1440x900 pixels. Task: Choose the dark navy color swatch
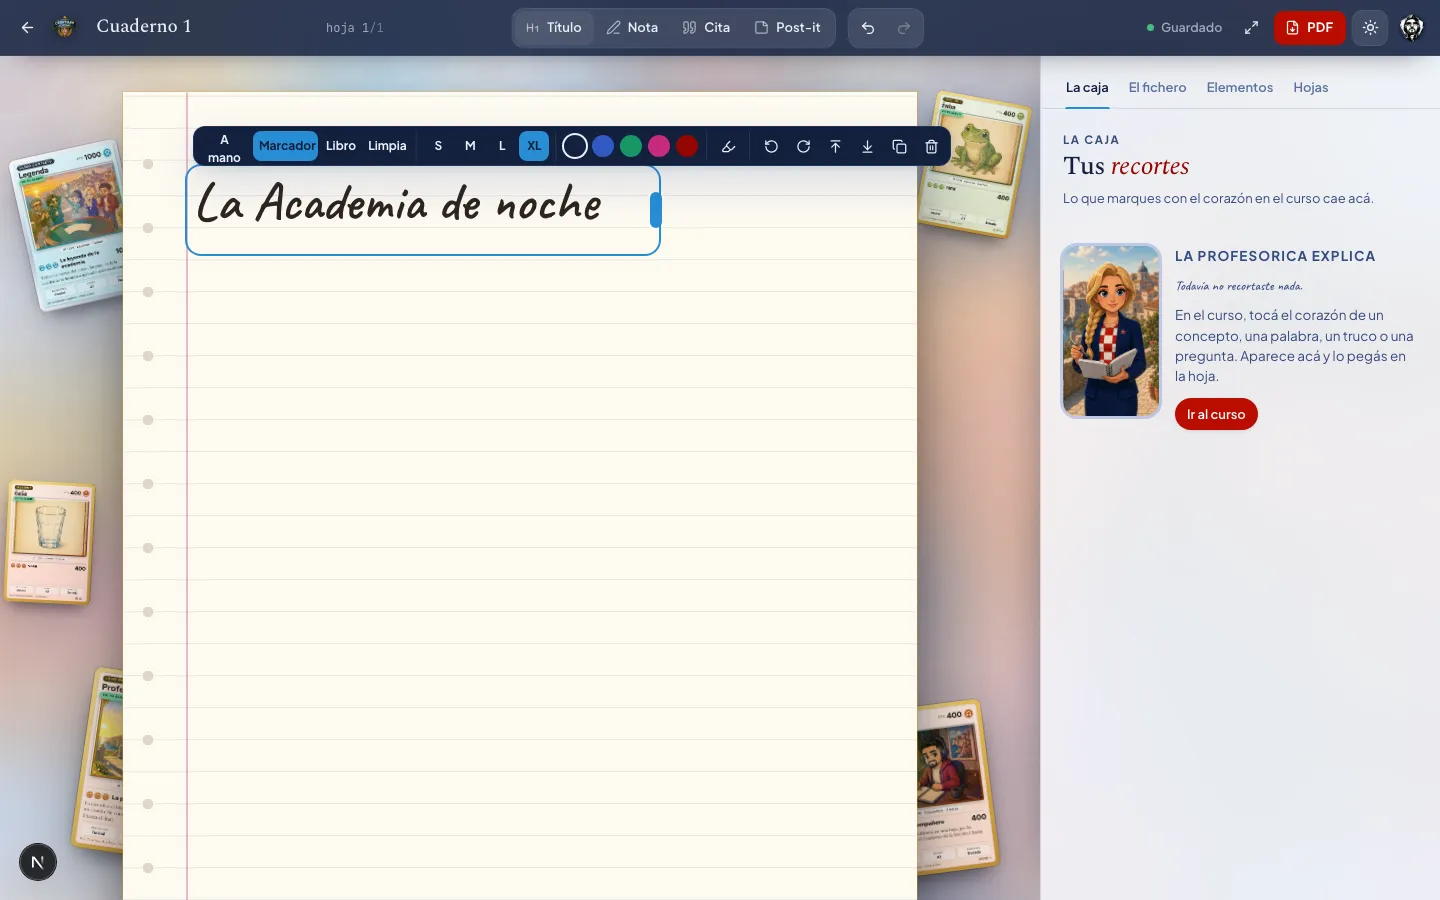tap(575, 147)
